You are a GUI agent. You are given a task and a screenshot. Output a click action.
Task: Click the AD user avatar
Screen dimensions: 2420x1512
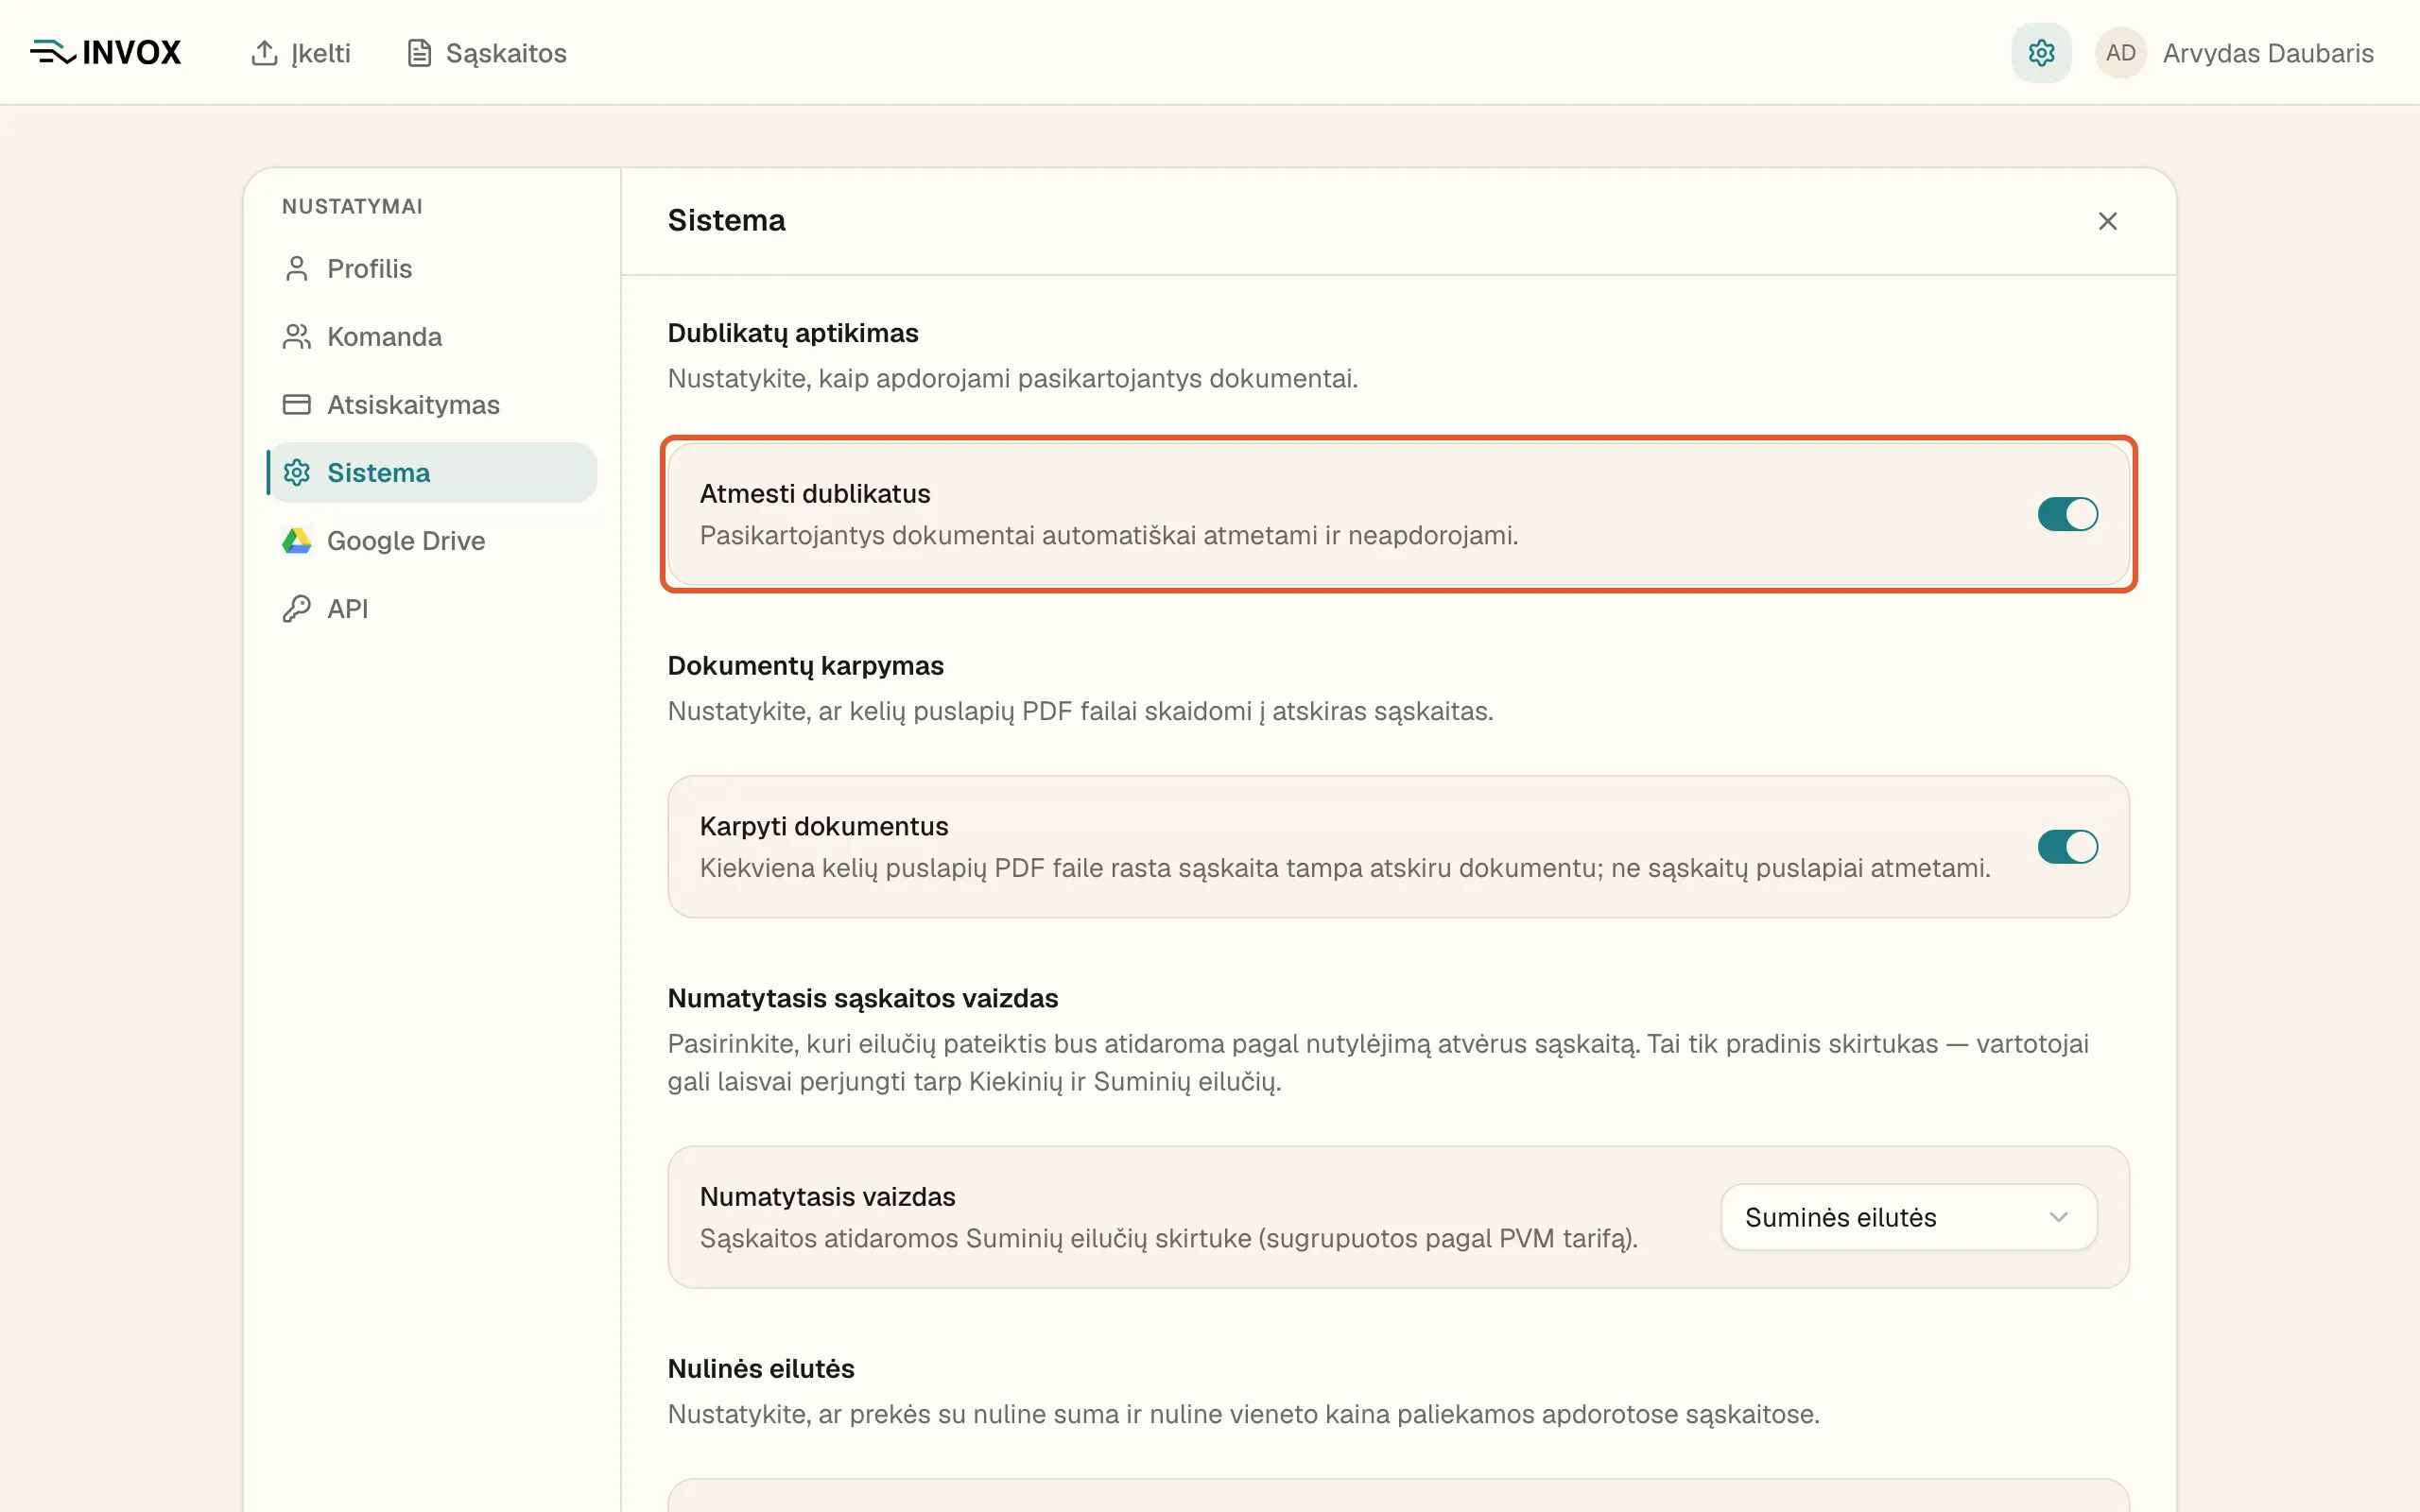tap(2120, 53)
